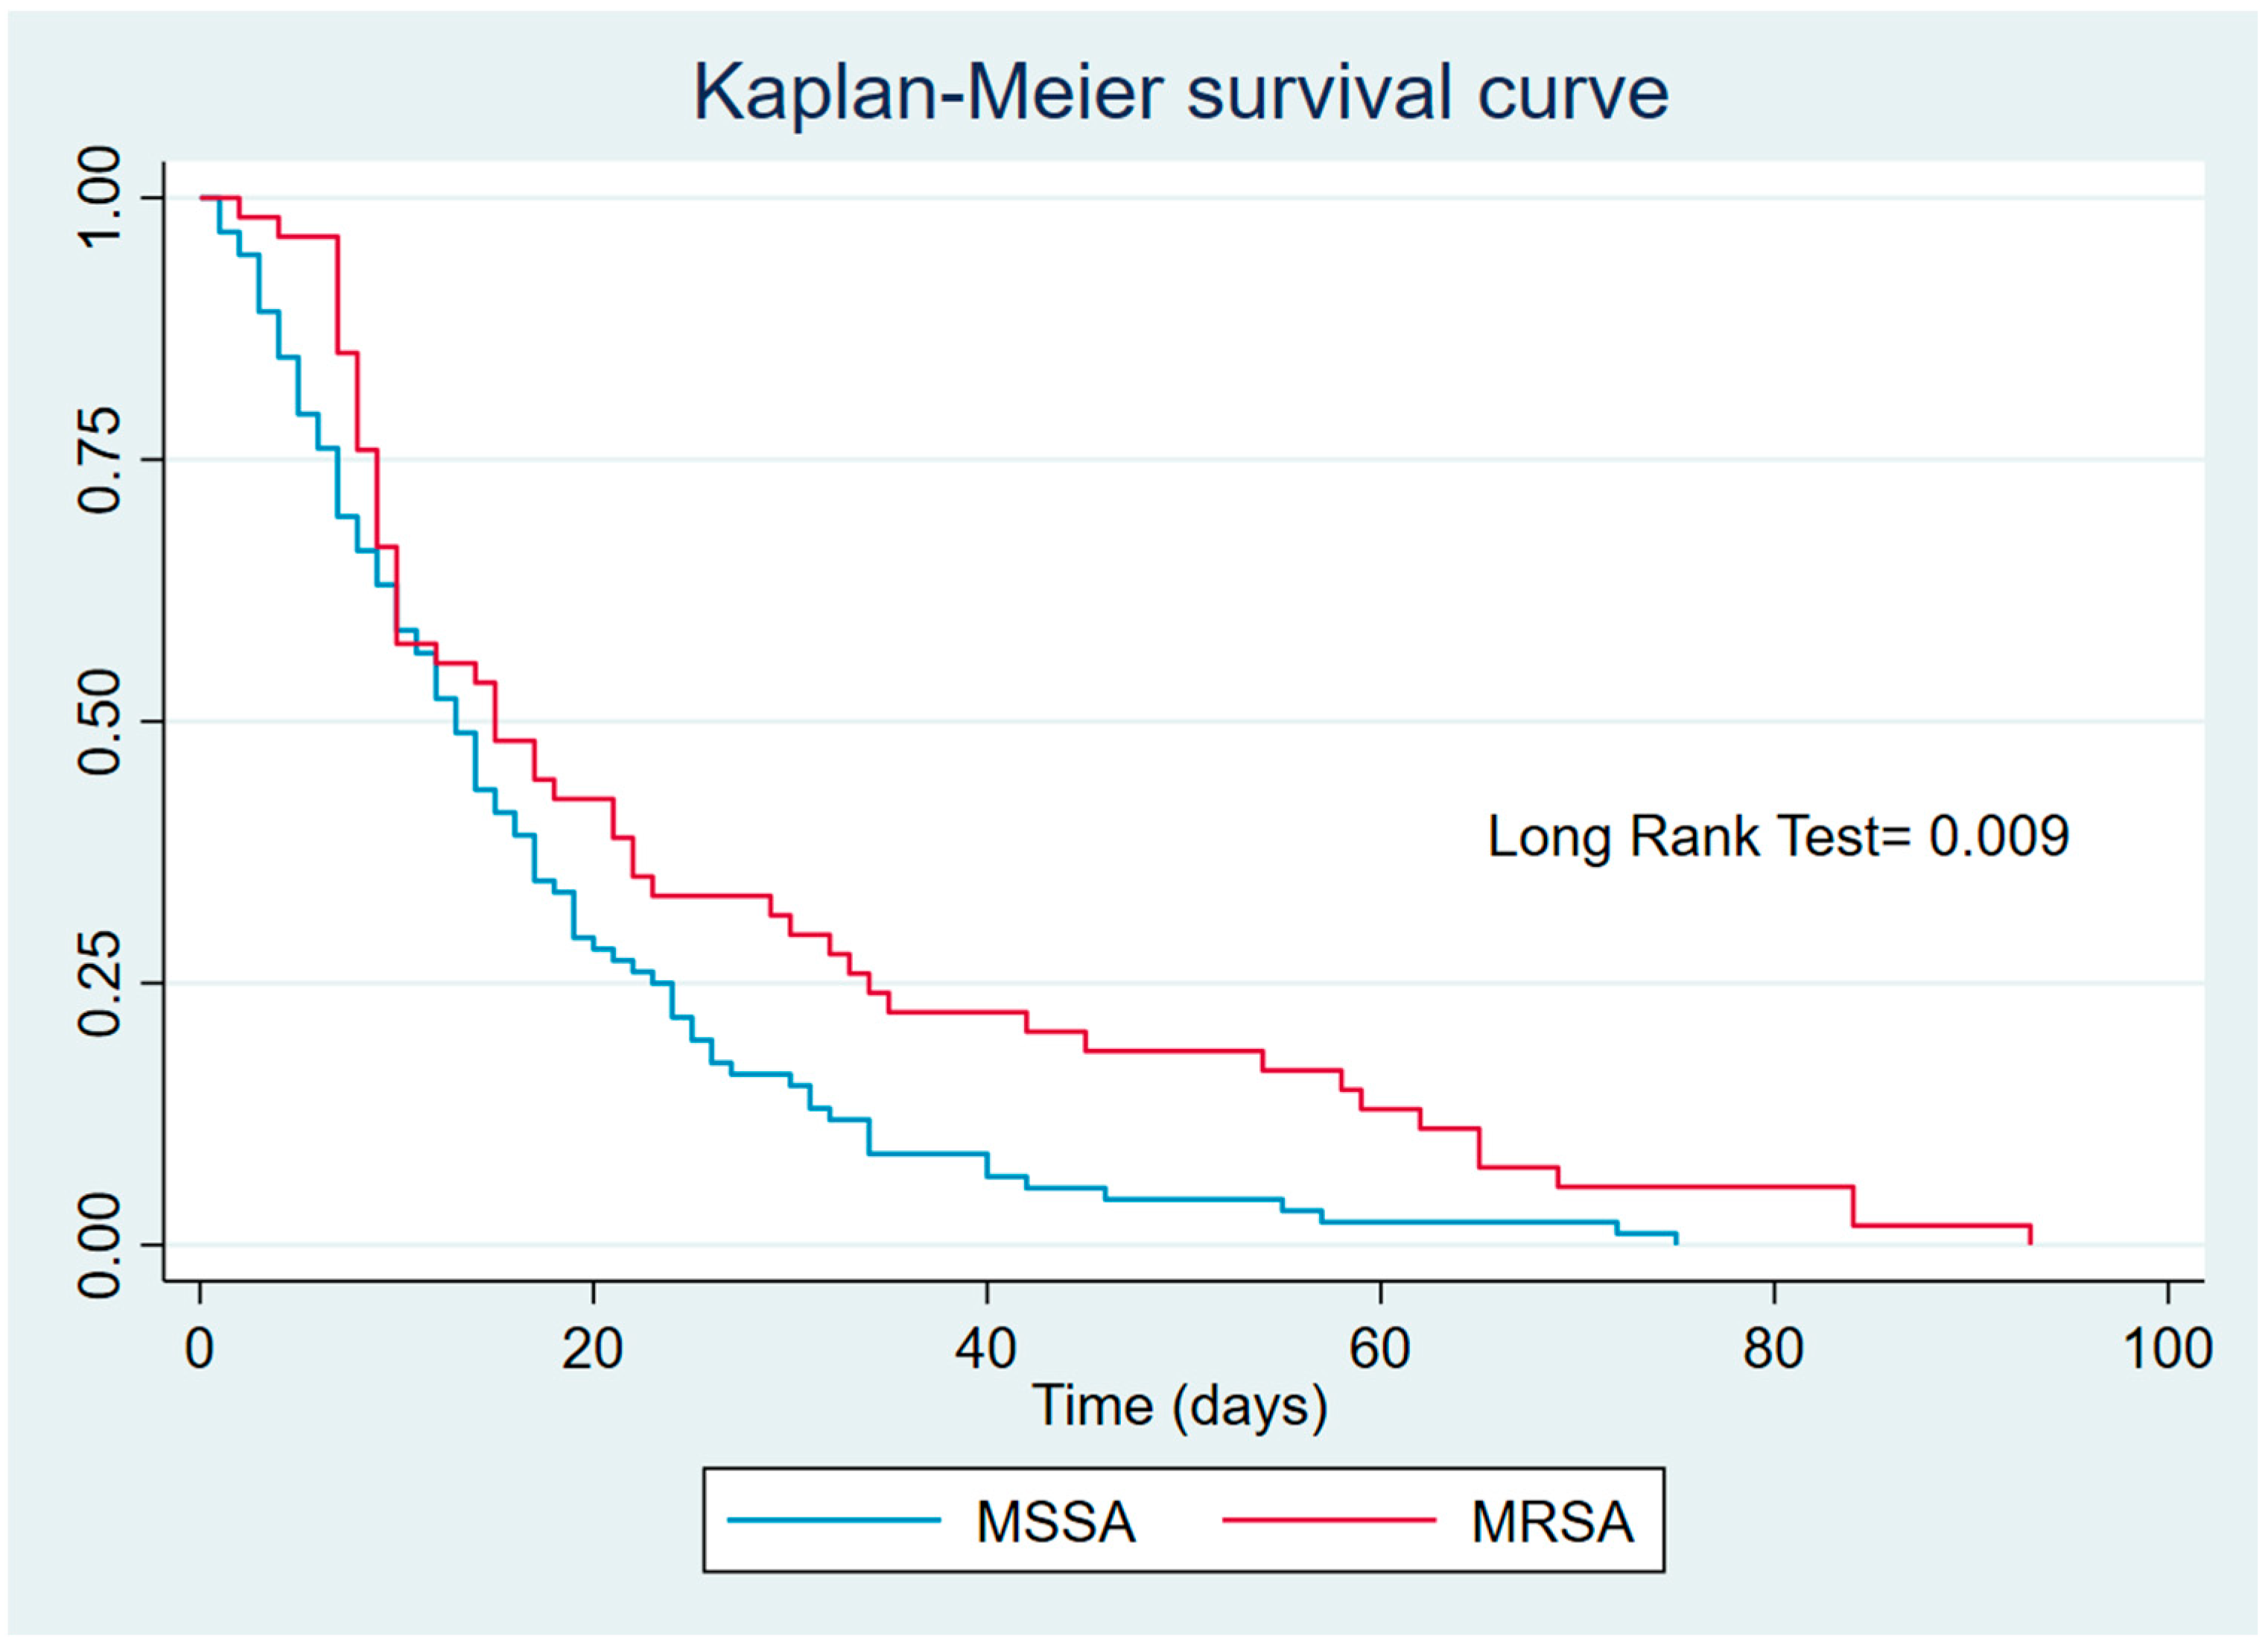Click the final drop of the red MRSA curve
Viewport: 2268px width, 1647px height.
point(2030,1234)
